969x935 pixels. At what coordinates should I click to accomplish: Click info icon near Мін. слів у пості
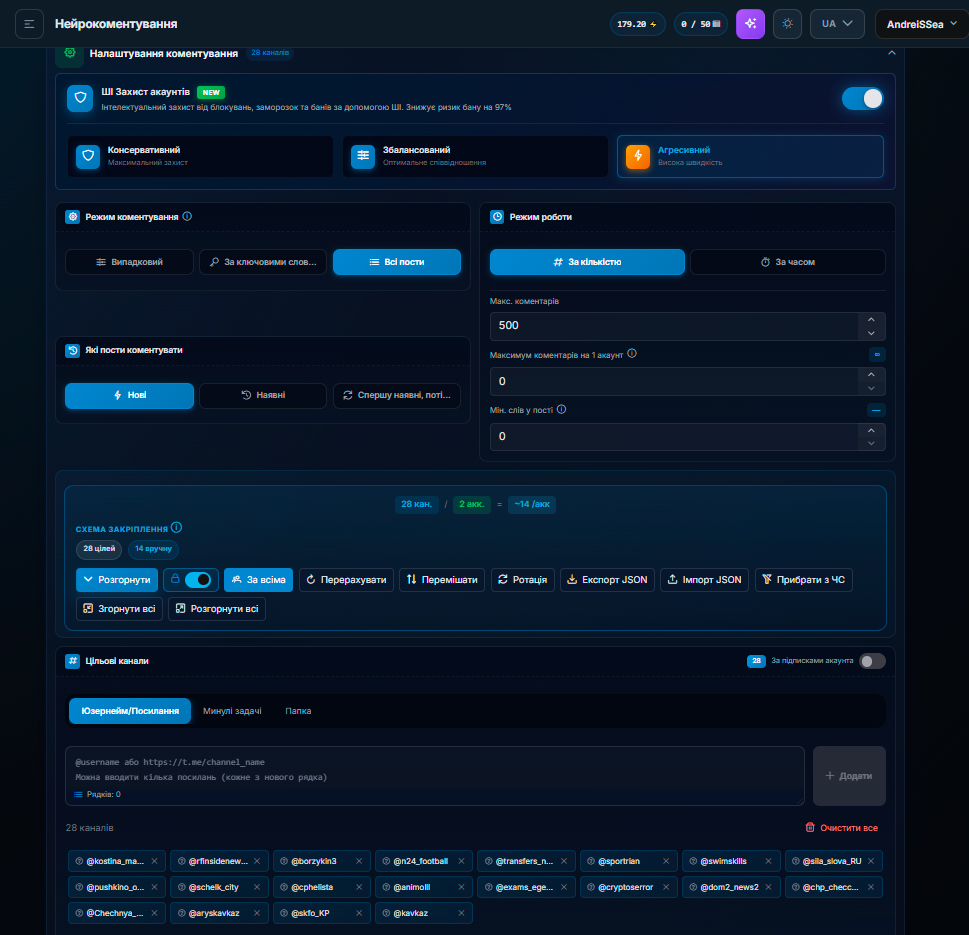point(561,409)
